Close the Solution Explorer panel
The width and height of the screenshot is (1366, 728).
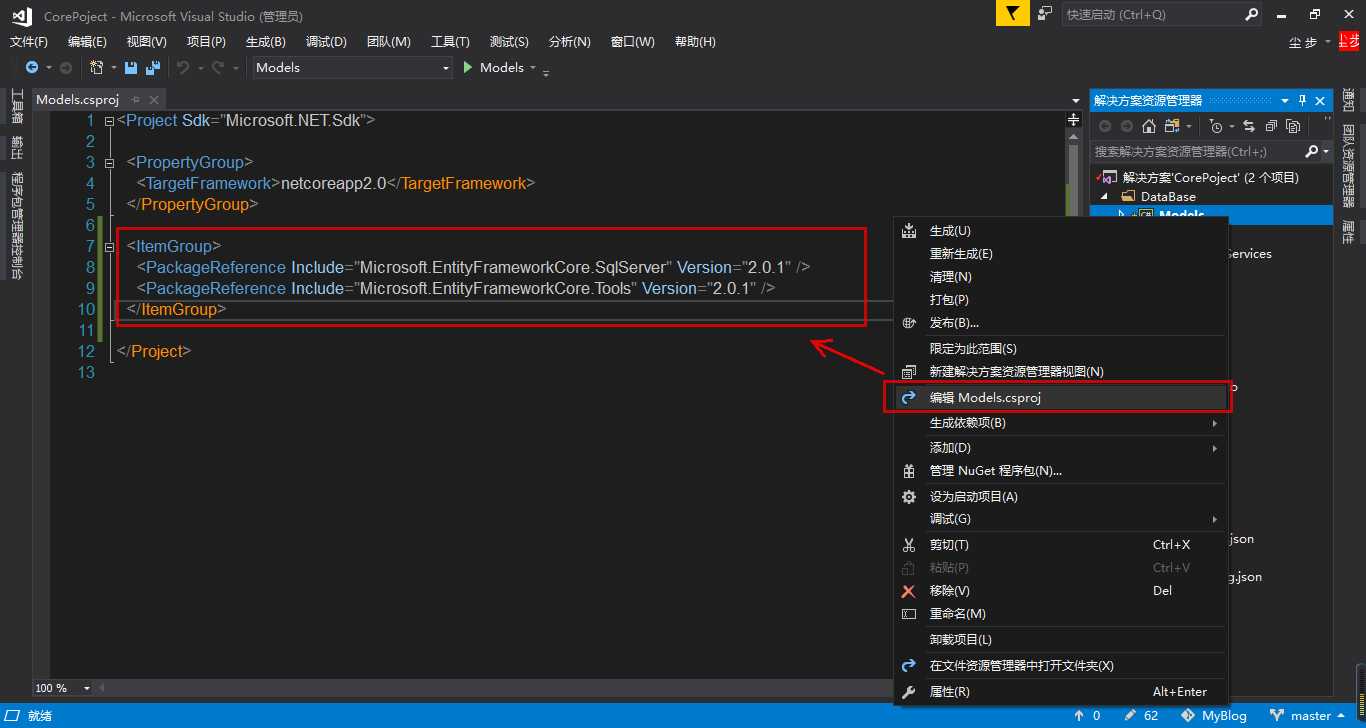tap(1321, 100)
